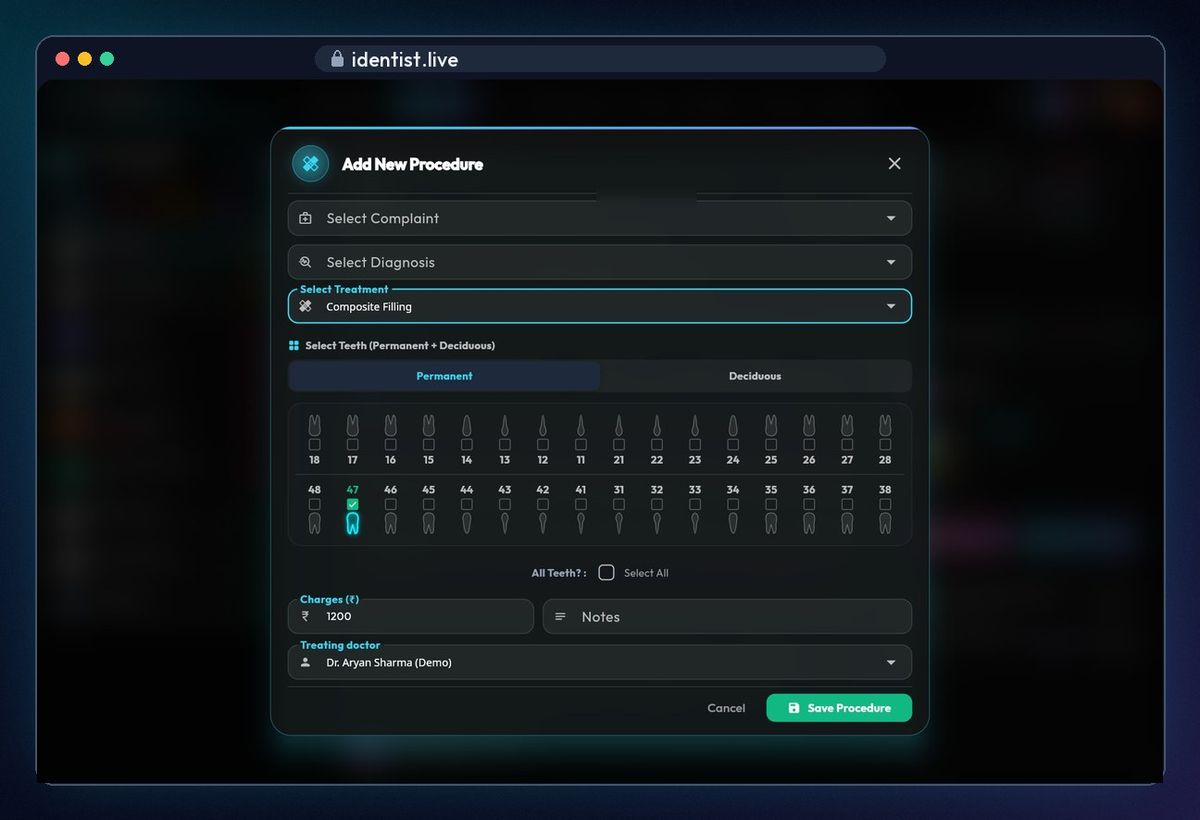Click tooth 45 premolar icon
Image resolution: width=1200 pixels, height=820 pixels.
click(429, 523)
